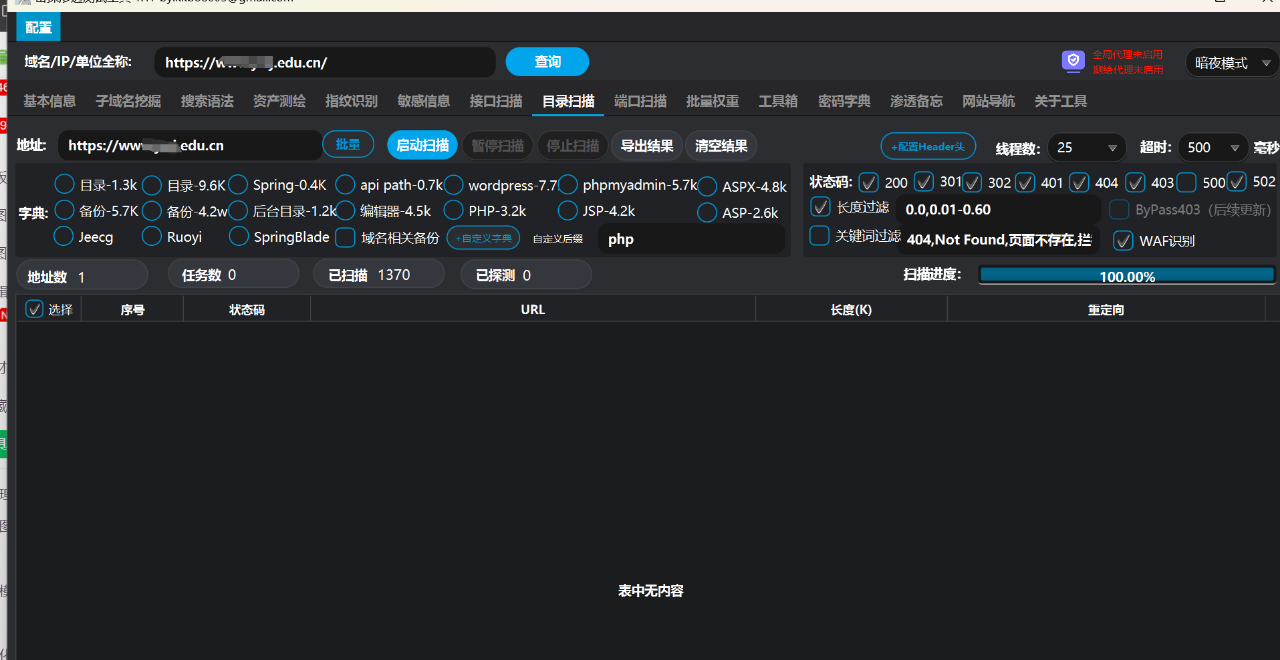
Task: Select the 目录-1.3k dictionary radio
Action: click(64, 185)
